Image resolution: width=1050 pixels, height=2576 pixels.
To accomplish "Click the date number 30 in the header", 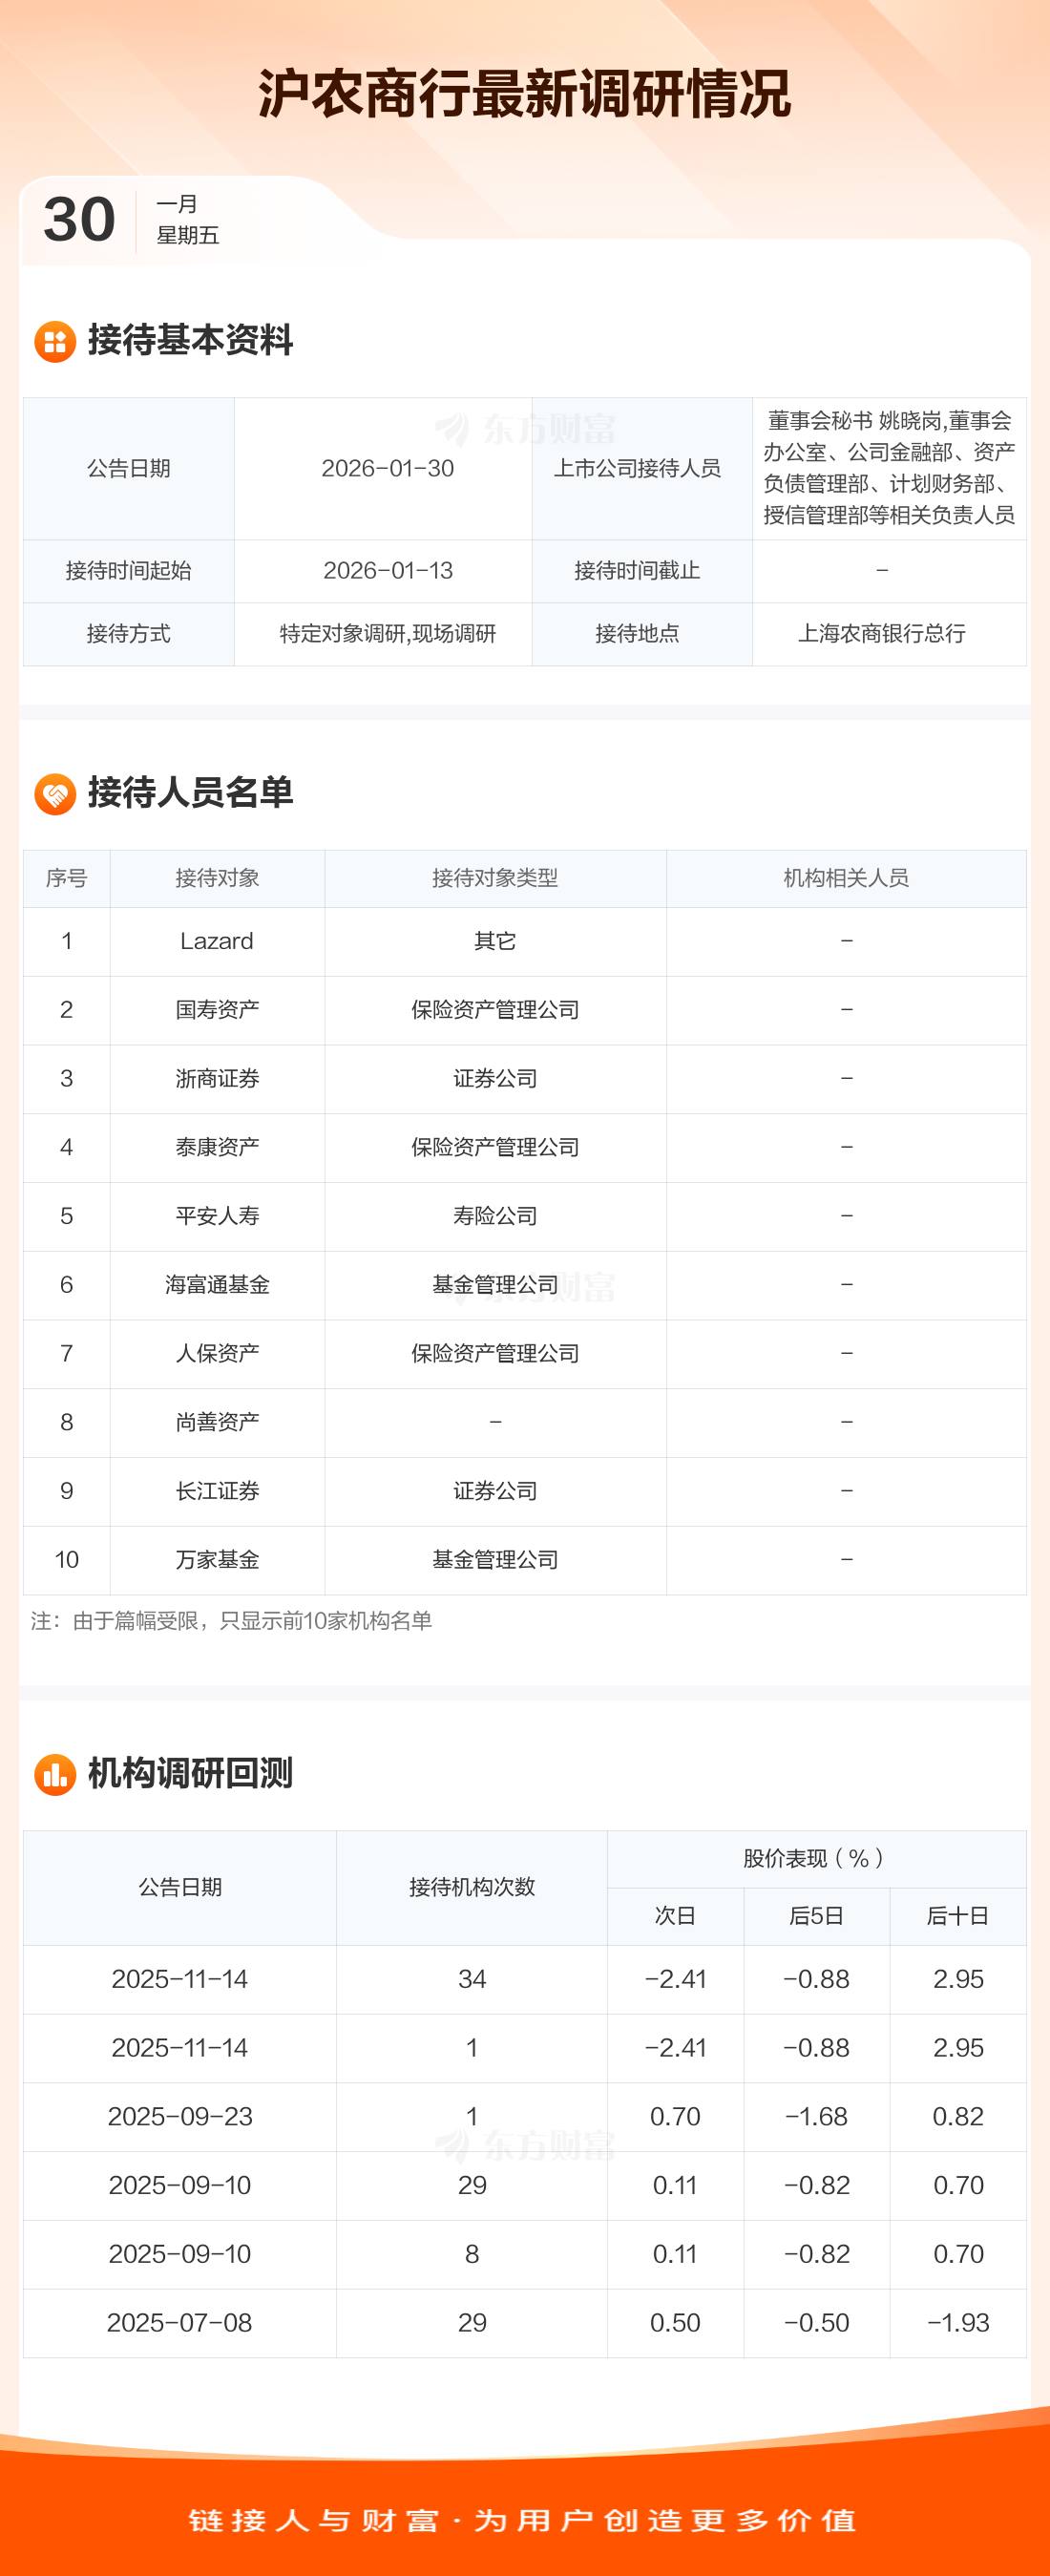I will tap(79, 220).
